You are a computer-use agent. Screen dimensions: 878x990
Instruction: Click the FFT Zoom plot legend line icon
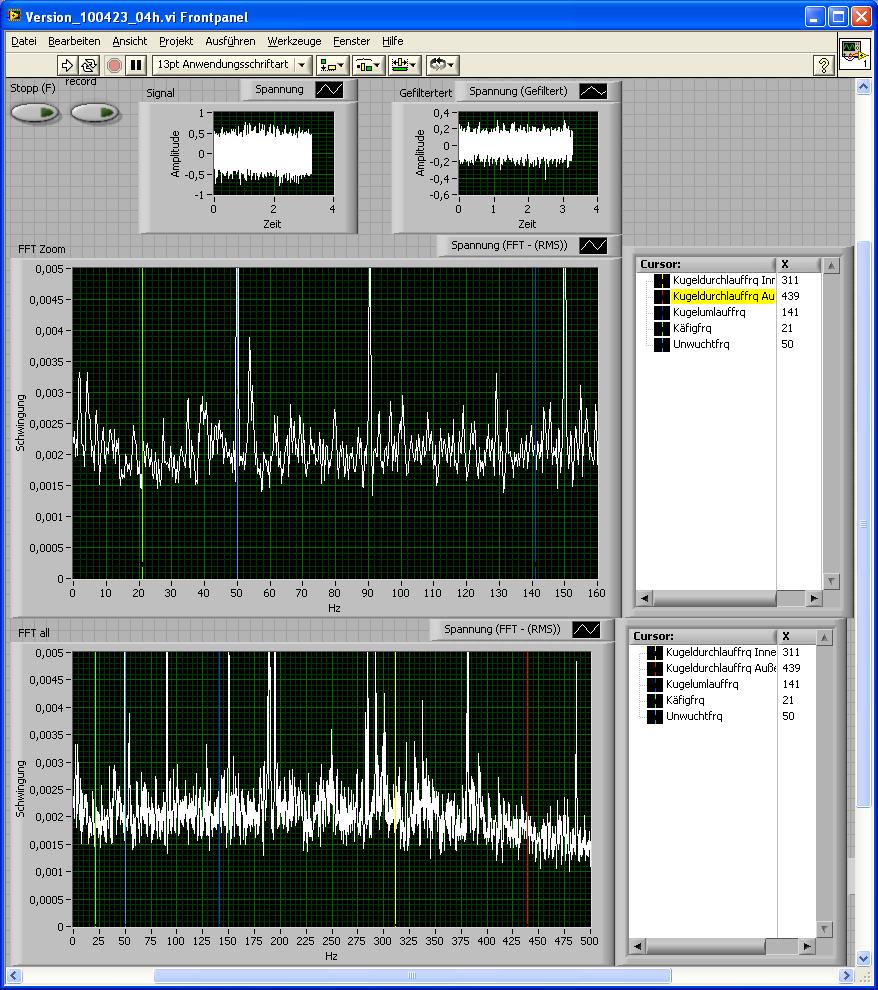594,245
